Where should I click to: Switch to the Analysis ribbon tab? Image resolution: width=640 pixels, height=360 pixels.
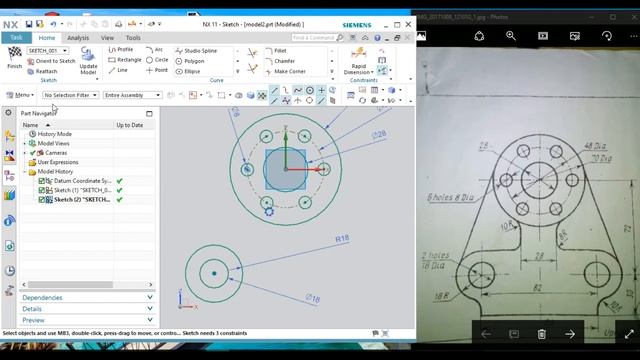(x=78, y=38)
